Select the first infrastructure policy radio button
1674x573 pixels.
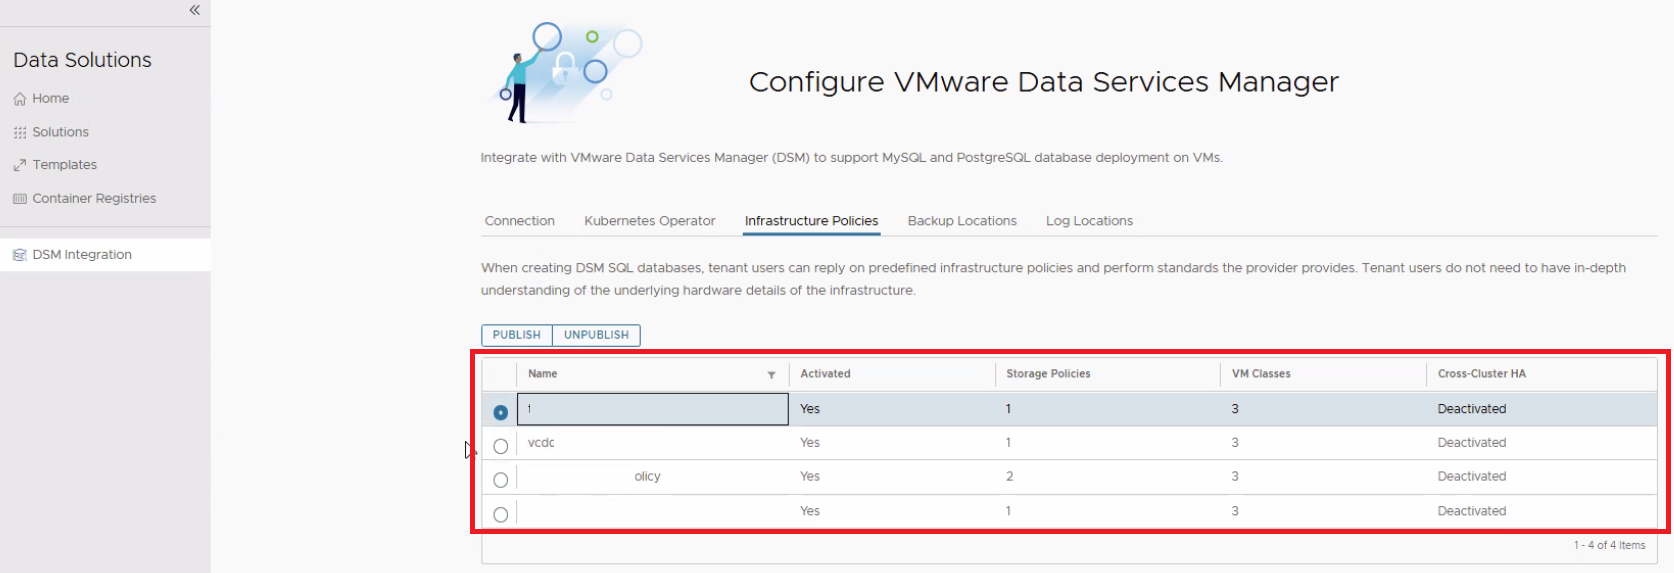[x=501, y=412]
